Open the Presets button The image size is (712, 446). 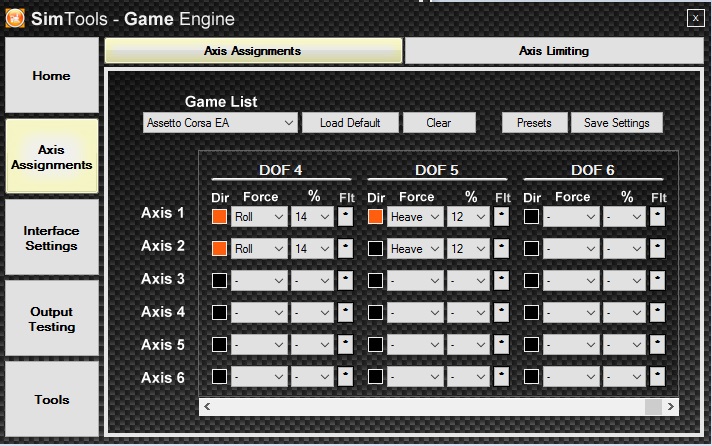pyautogui.click(x=534, y=123)
